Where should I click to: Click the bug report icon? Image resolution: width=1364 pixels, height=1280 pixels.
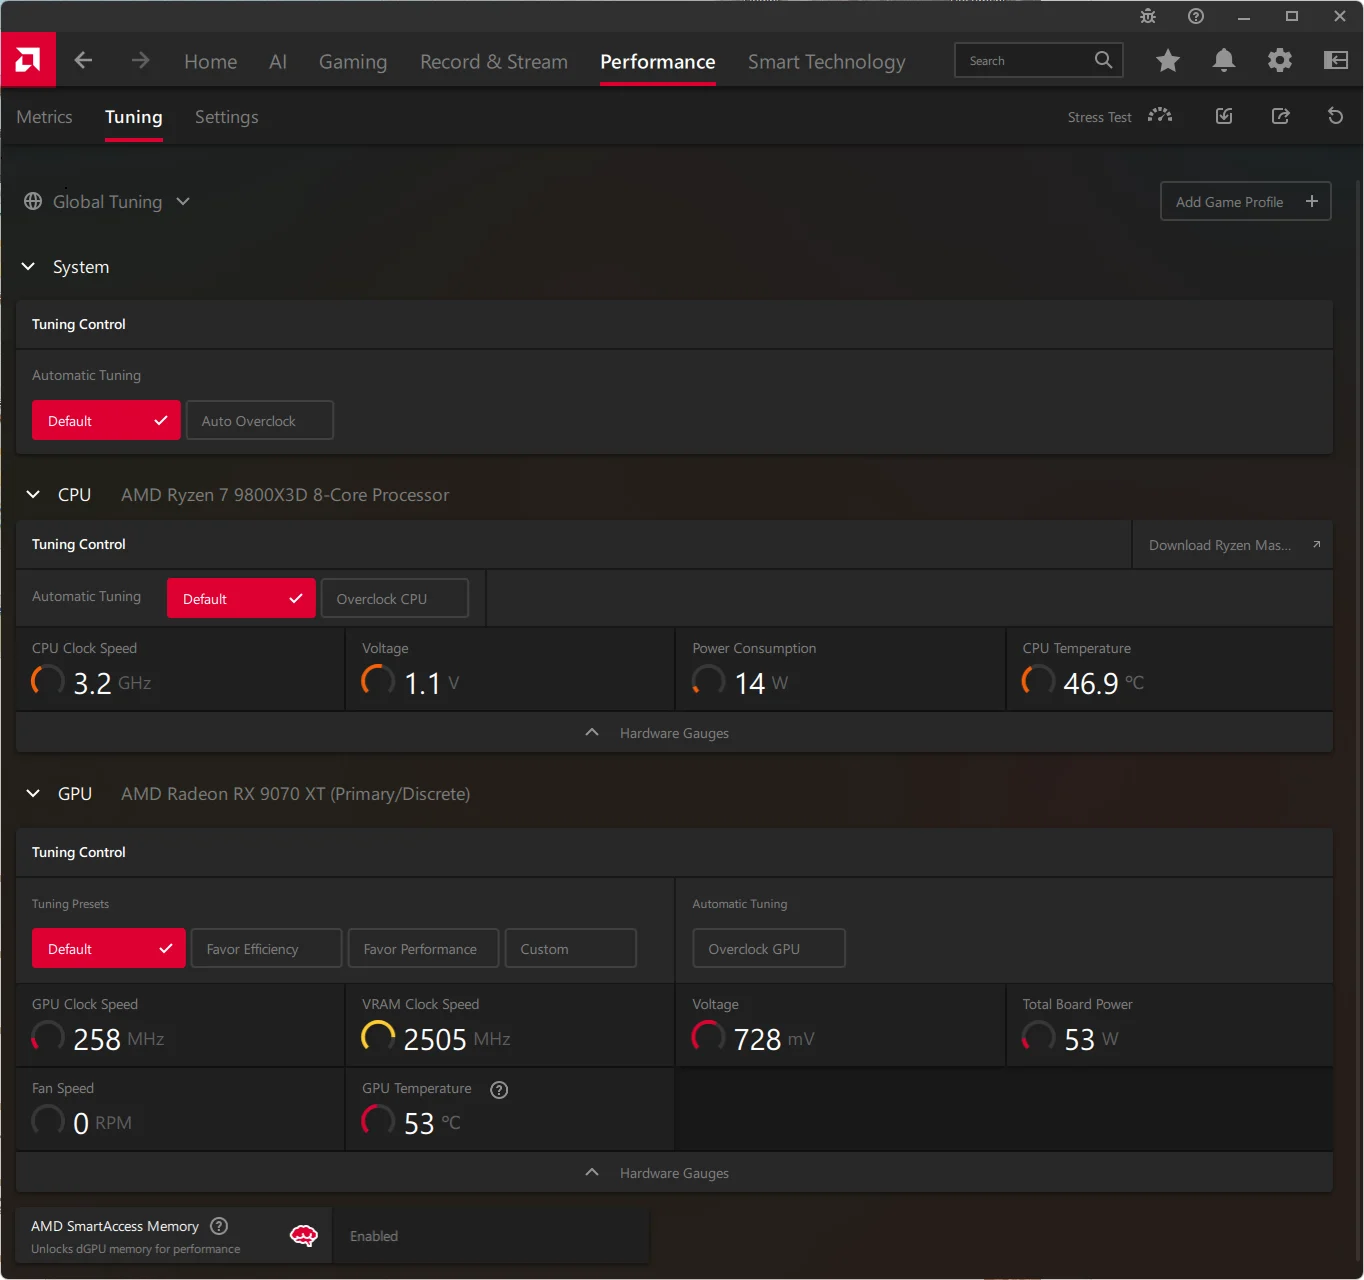pyautogui.click(x=1147, y=16)
